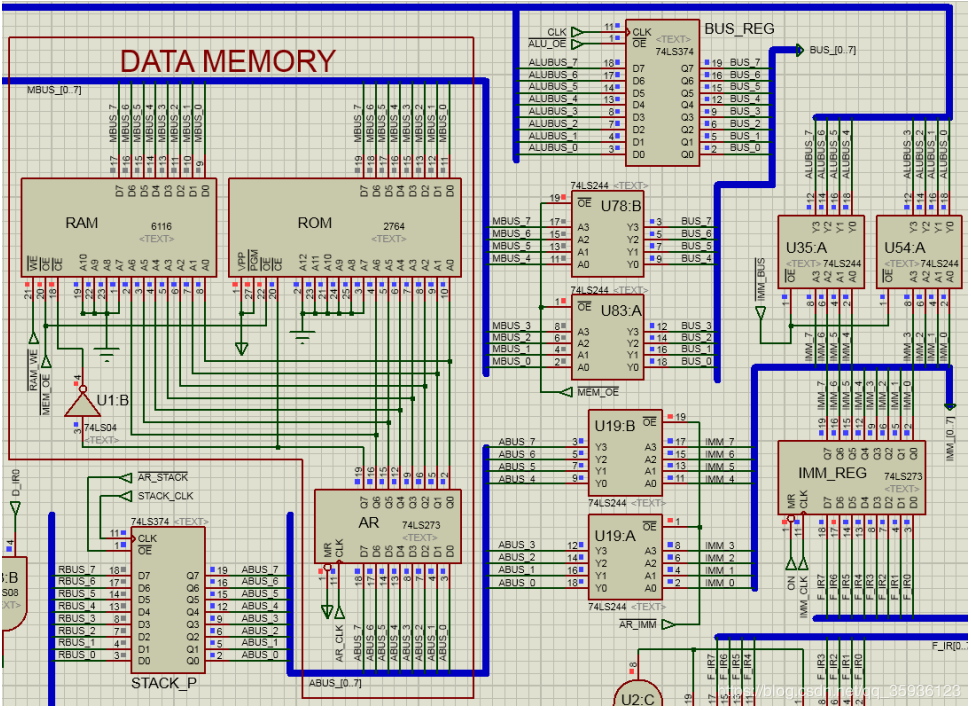
Task: Click the BUS_[0..7] output terminal arrow
Action: [x=799, y=49]
